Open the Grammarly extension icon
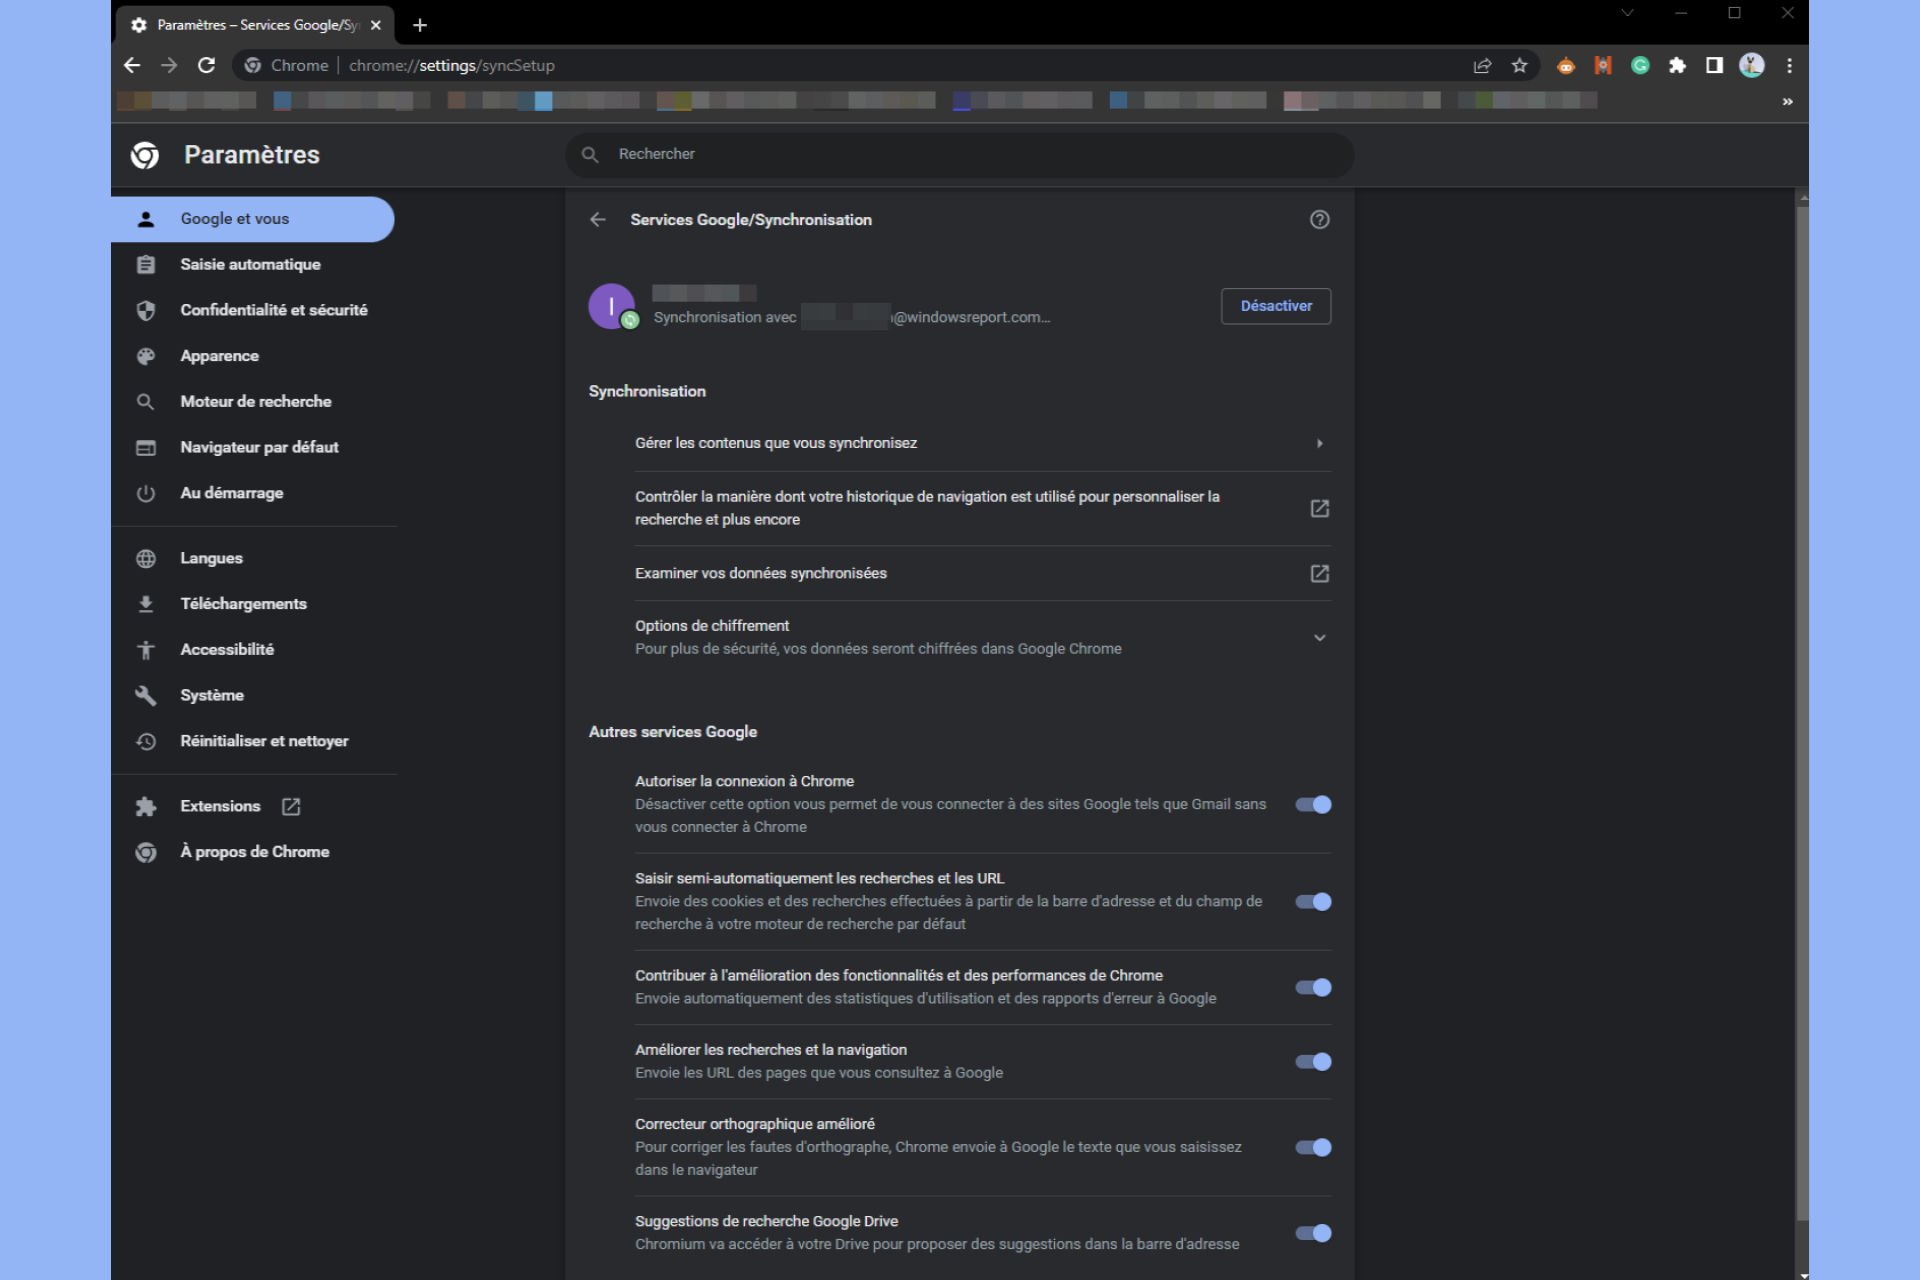Viewport: 1920px width, 1280px height. 1640,65
